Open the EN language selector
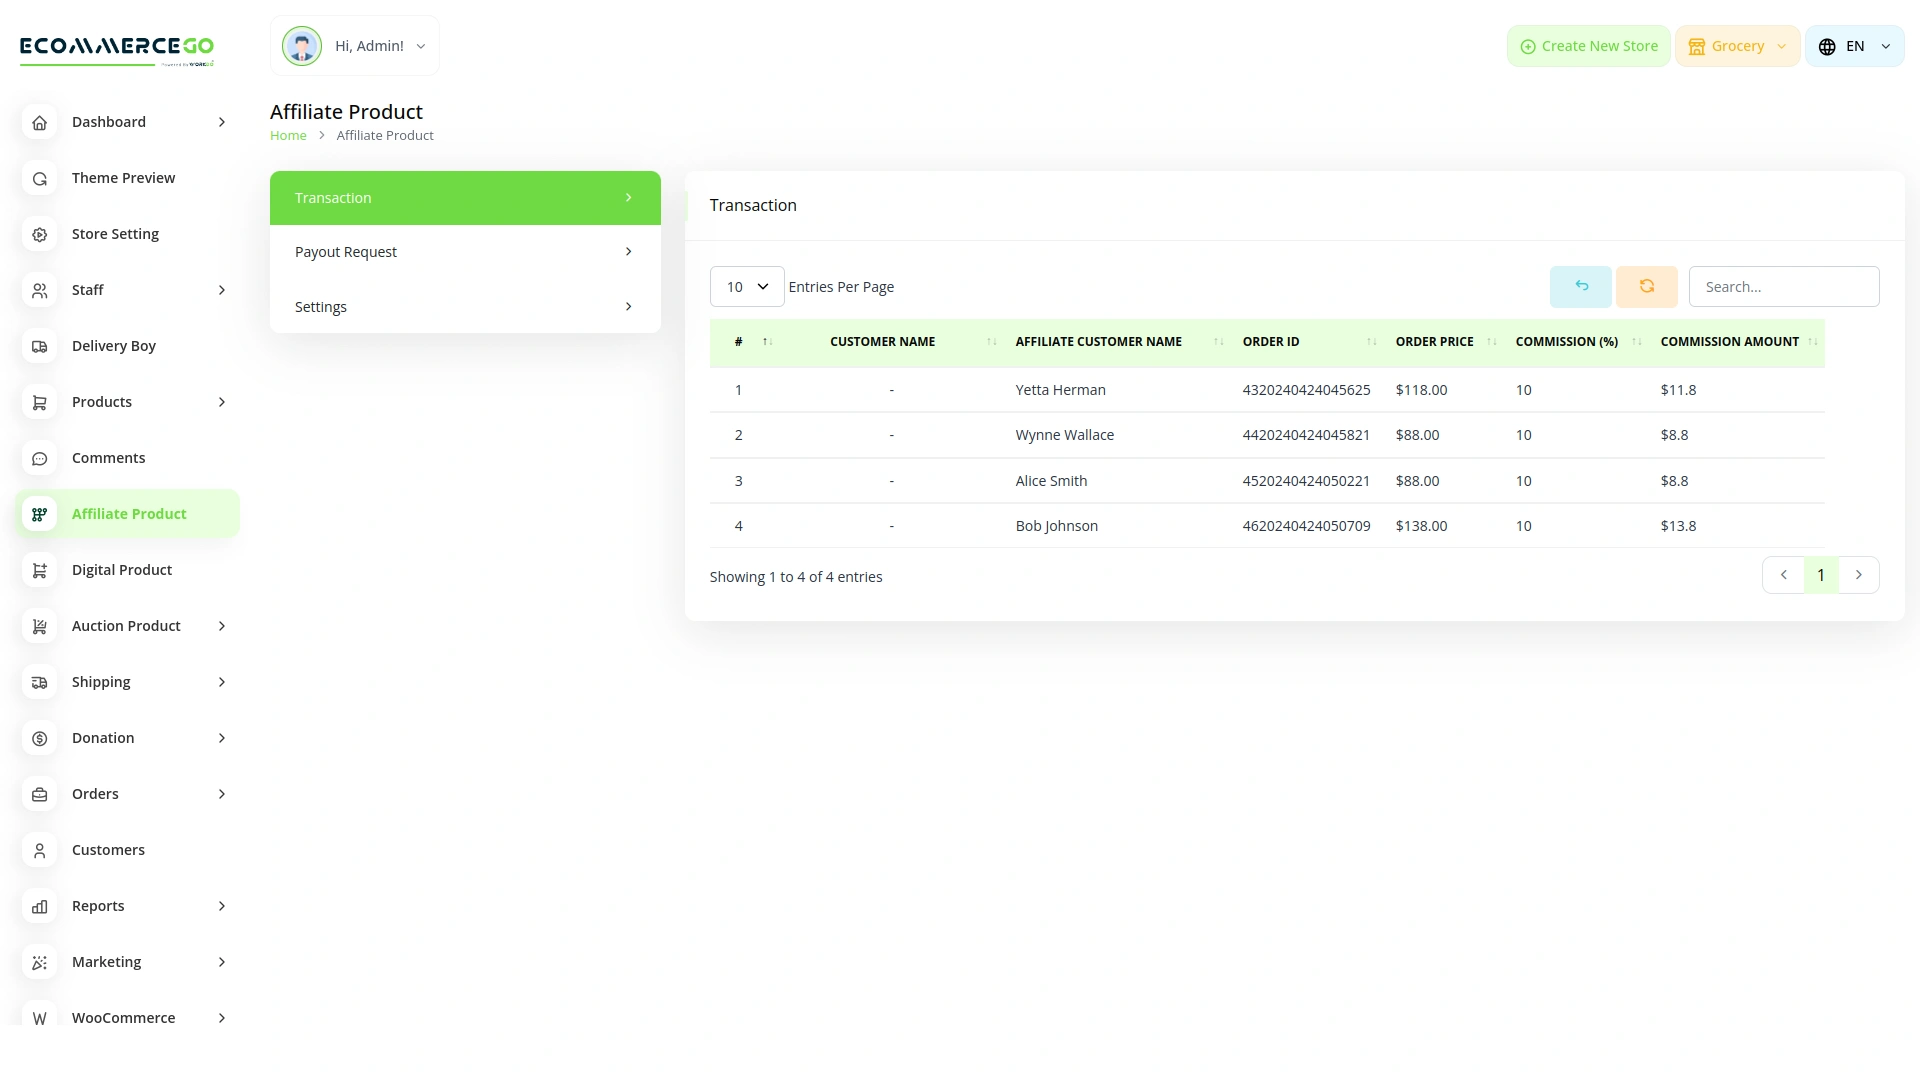This screenshot has width=1920, height=1080. click(x=1853, y=45)
